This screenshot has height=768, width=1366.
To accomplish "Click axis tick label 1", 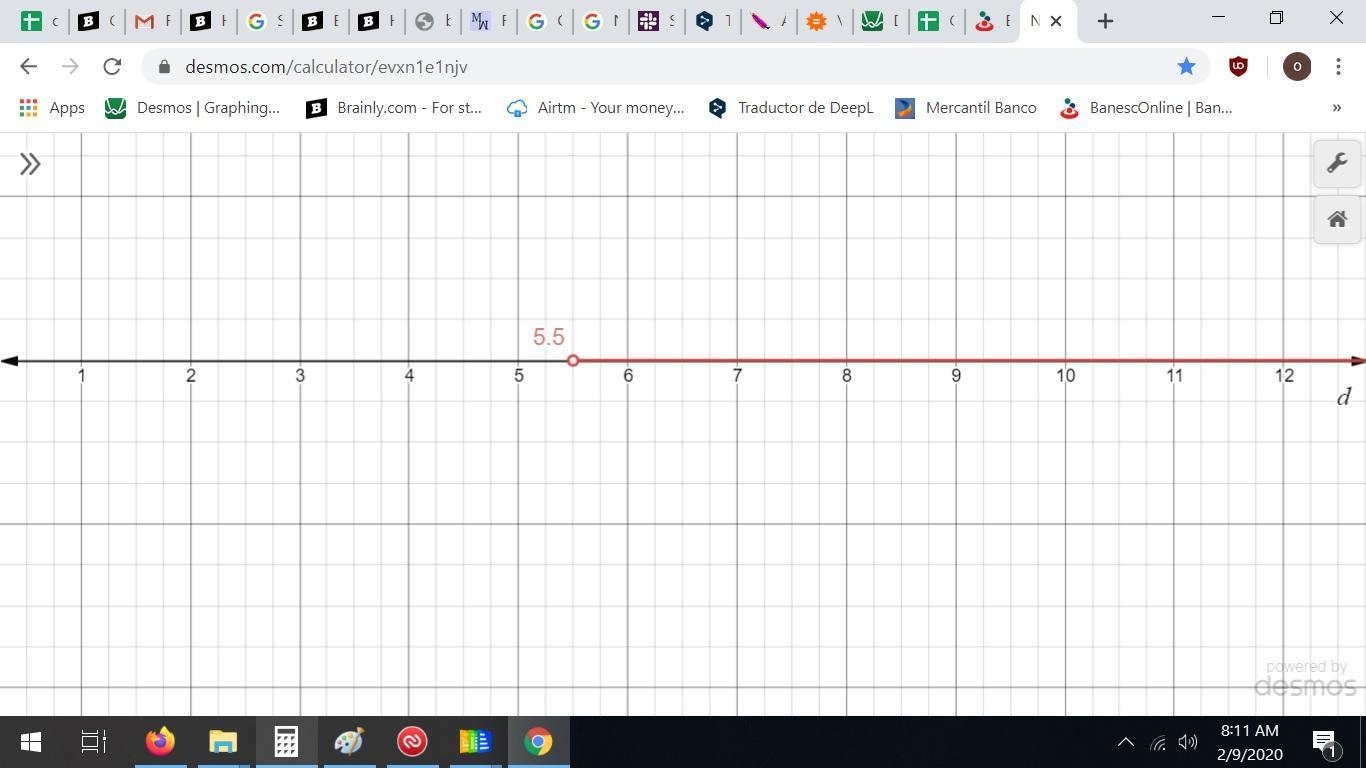I will [x=82, y=376].
